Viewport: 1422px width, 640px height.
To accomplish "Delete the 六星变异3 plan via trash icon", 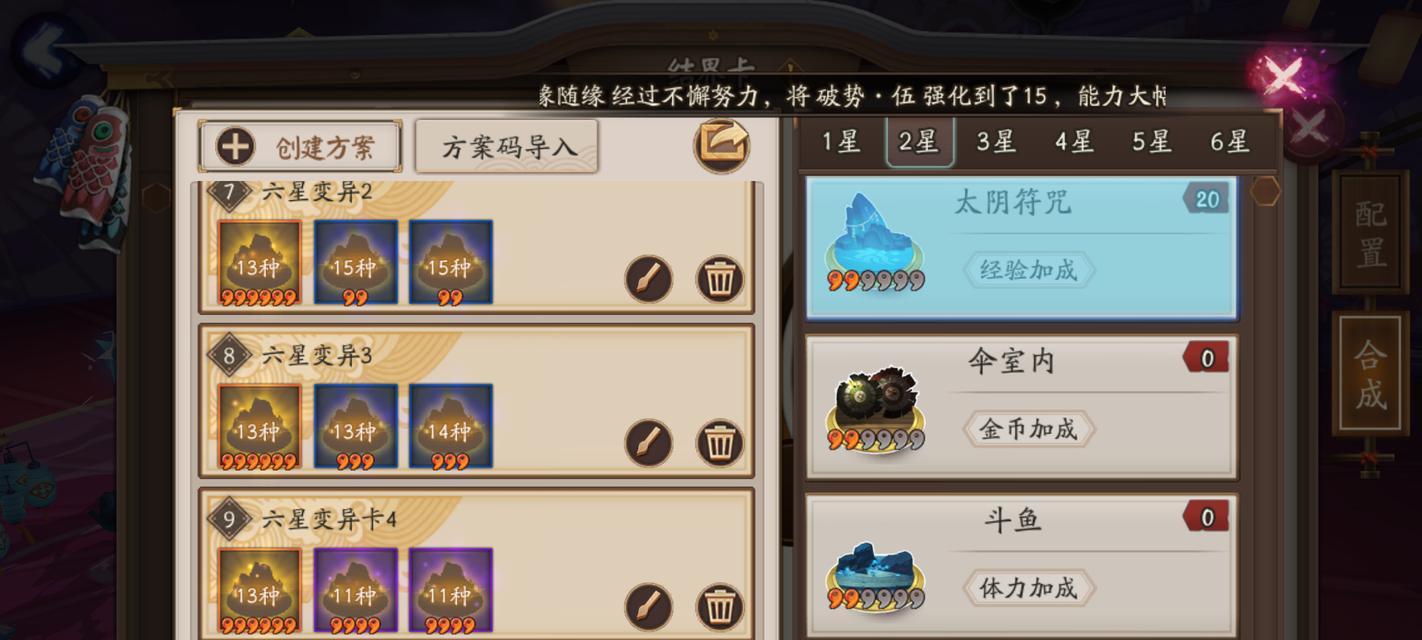I will click(x=720, y=443).
